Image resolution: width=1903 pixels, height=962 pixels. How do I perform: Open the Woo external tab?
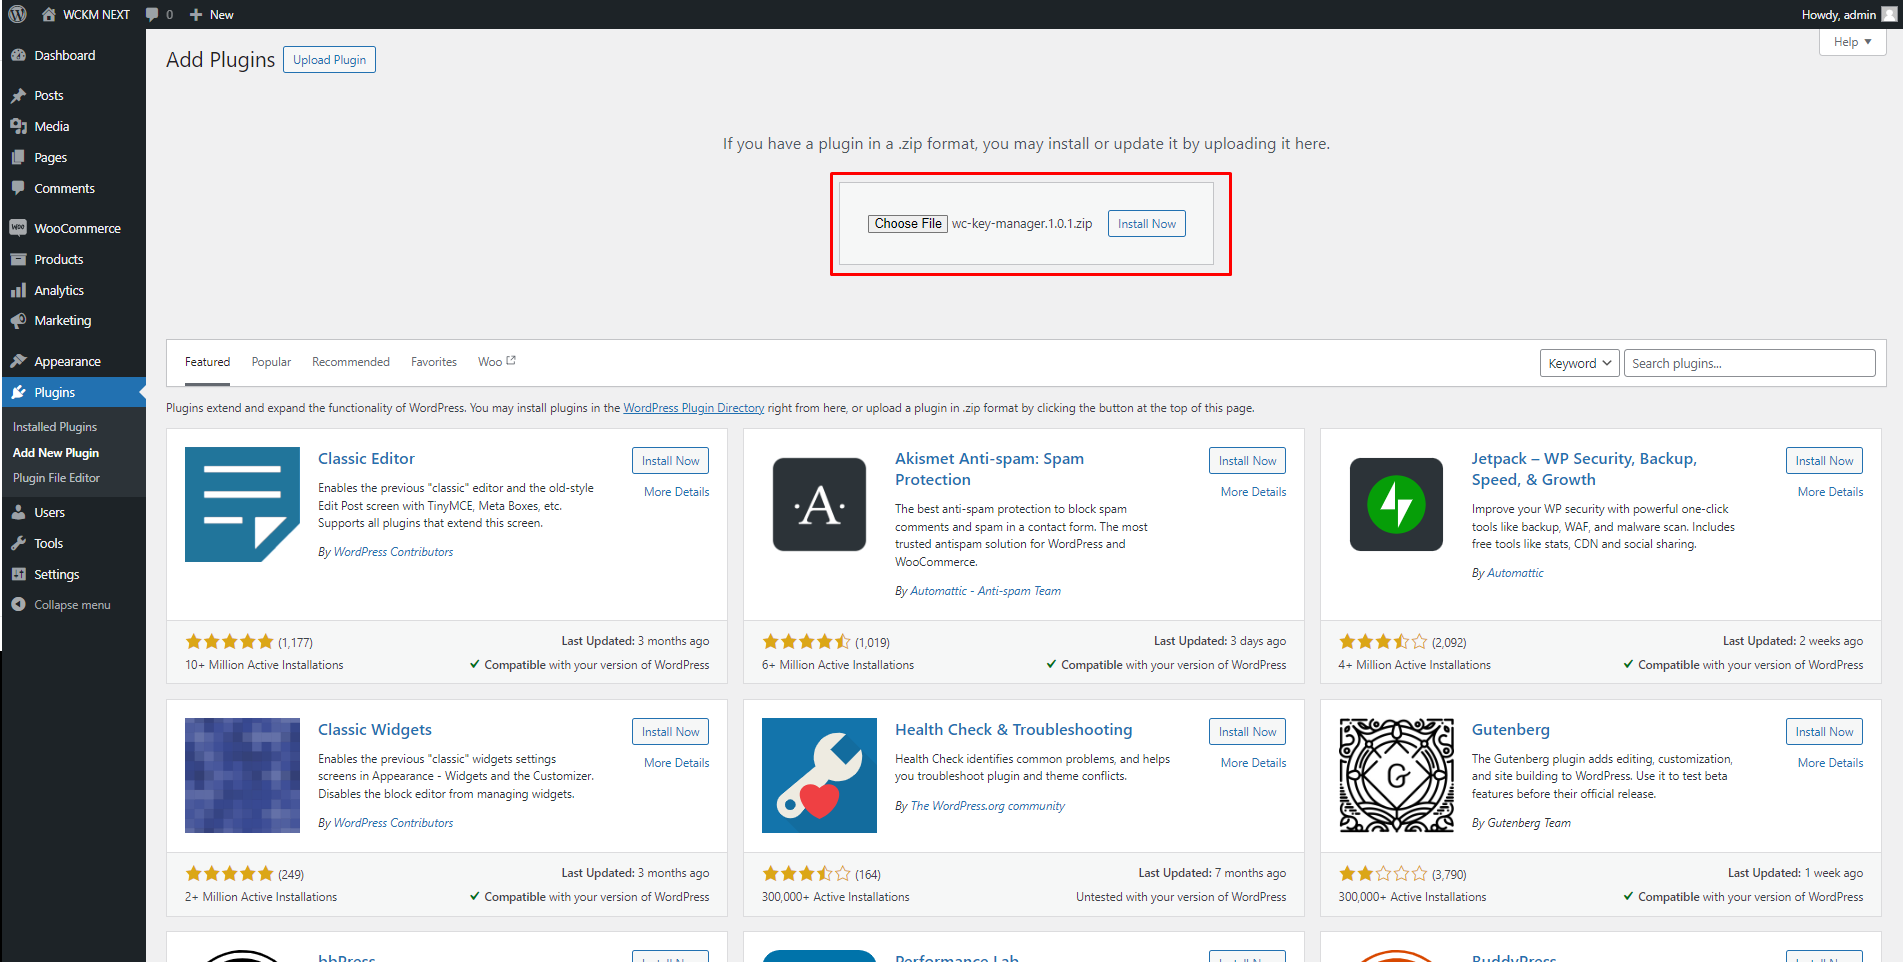497,362
